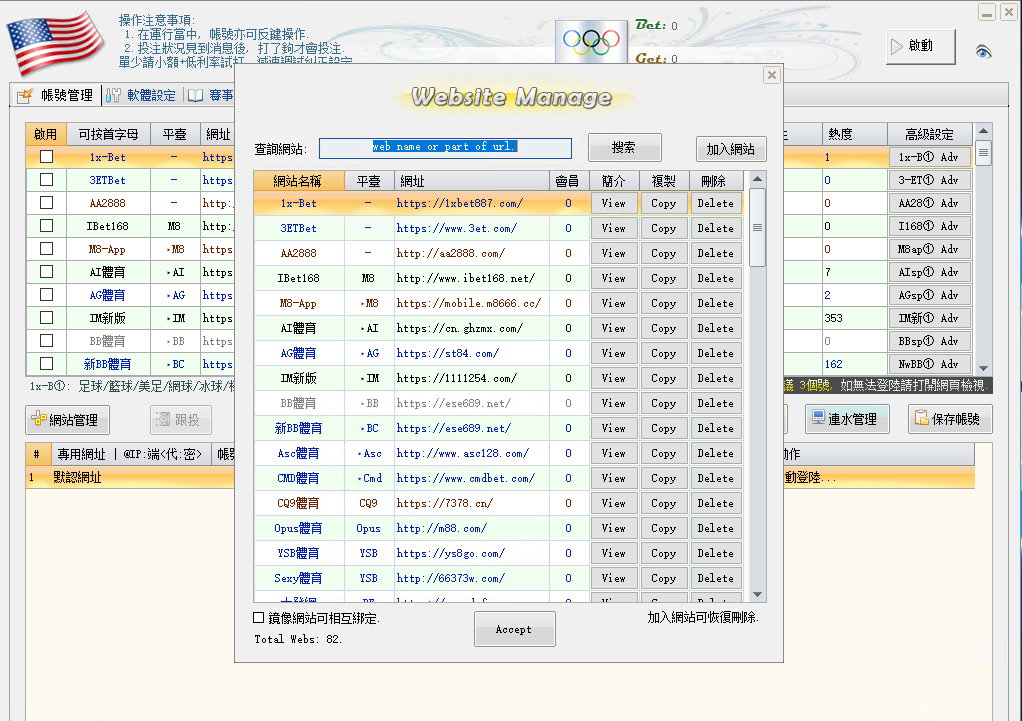Click the 搜索 search button
Viewport: 1022px width, 721px height.
(x=624, y=147)
